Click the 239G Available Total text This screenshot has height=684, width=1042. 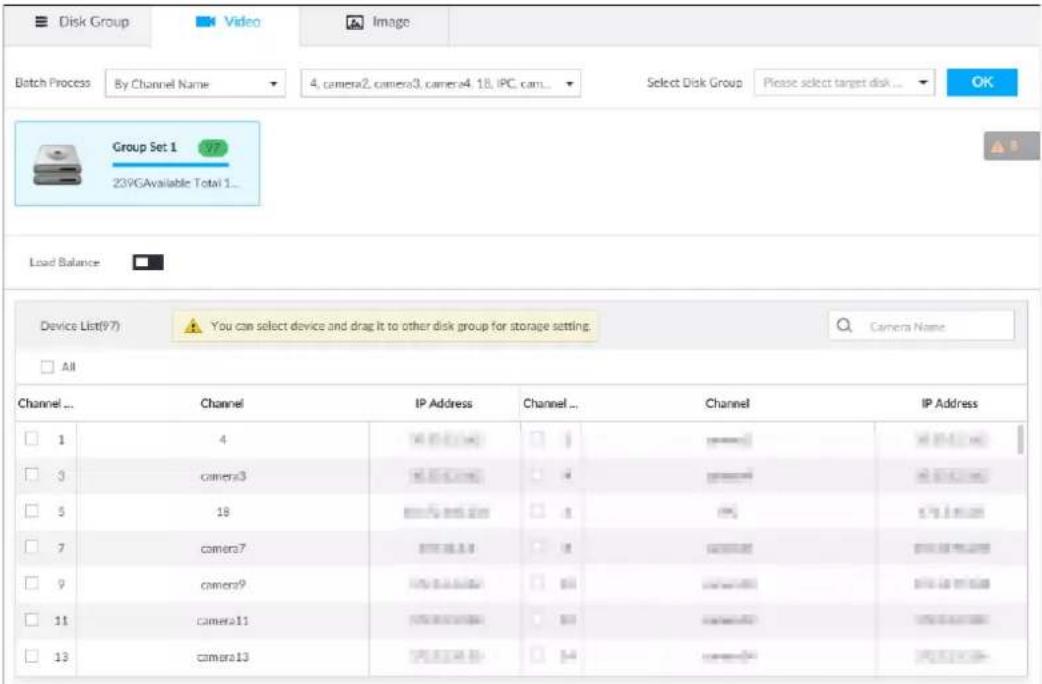(175, 183)
